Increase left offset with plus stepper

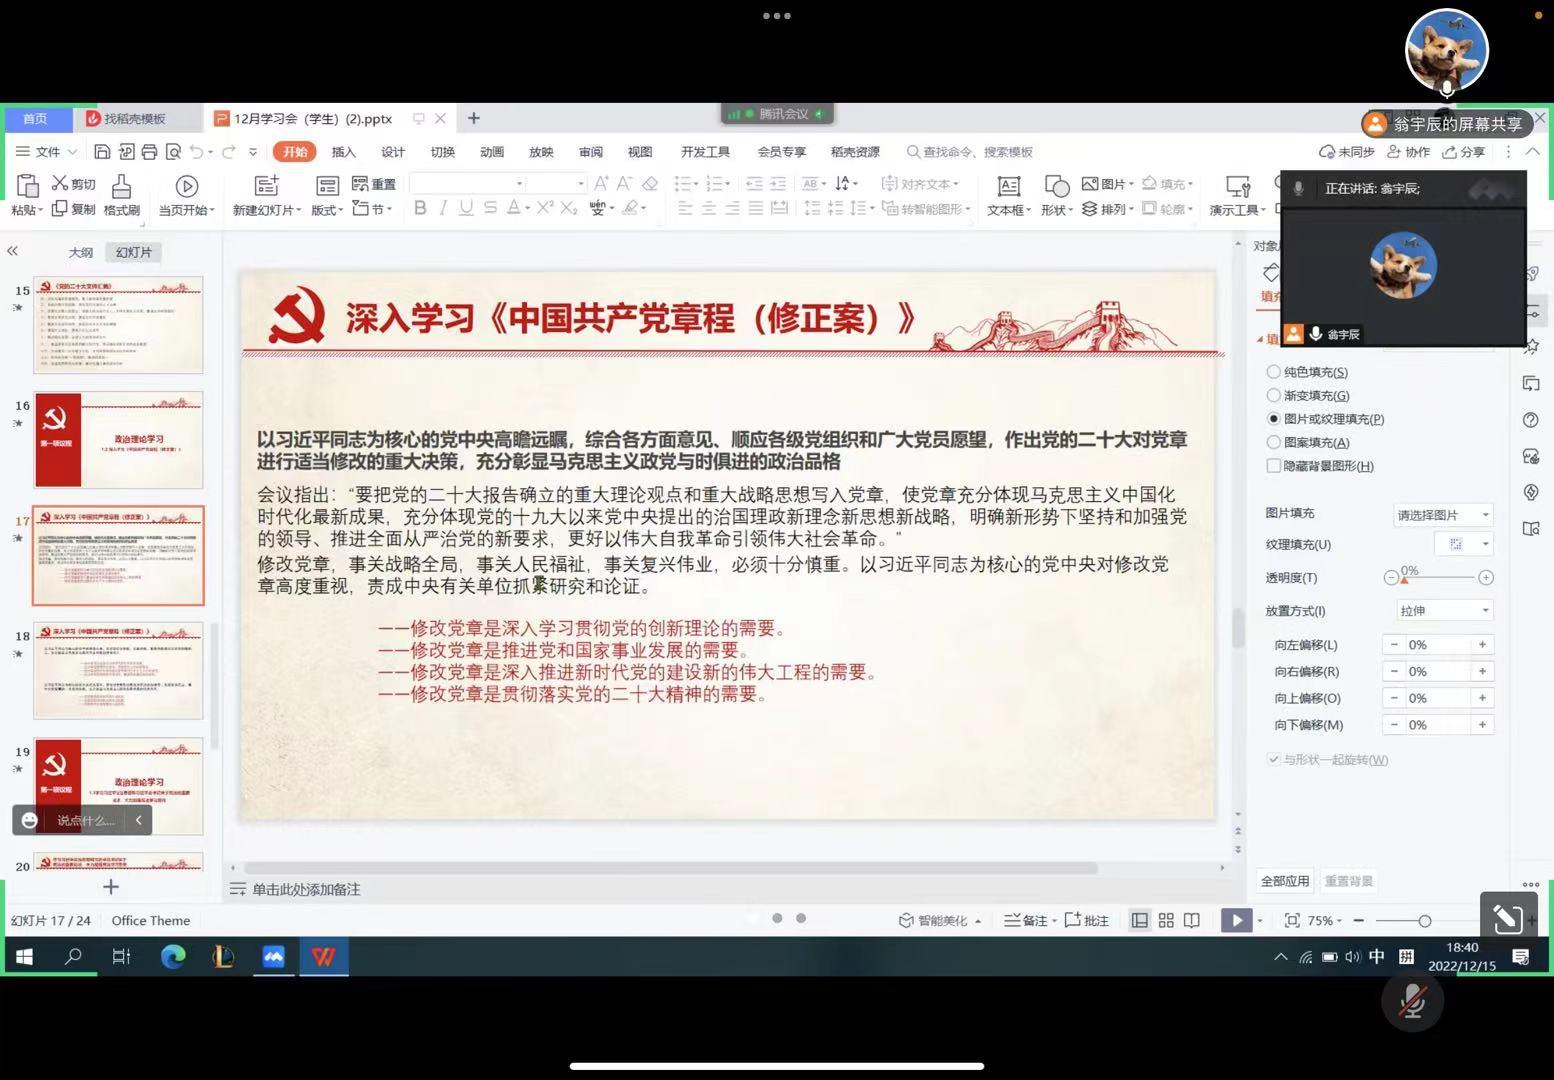click(1482, 644)
